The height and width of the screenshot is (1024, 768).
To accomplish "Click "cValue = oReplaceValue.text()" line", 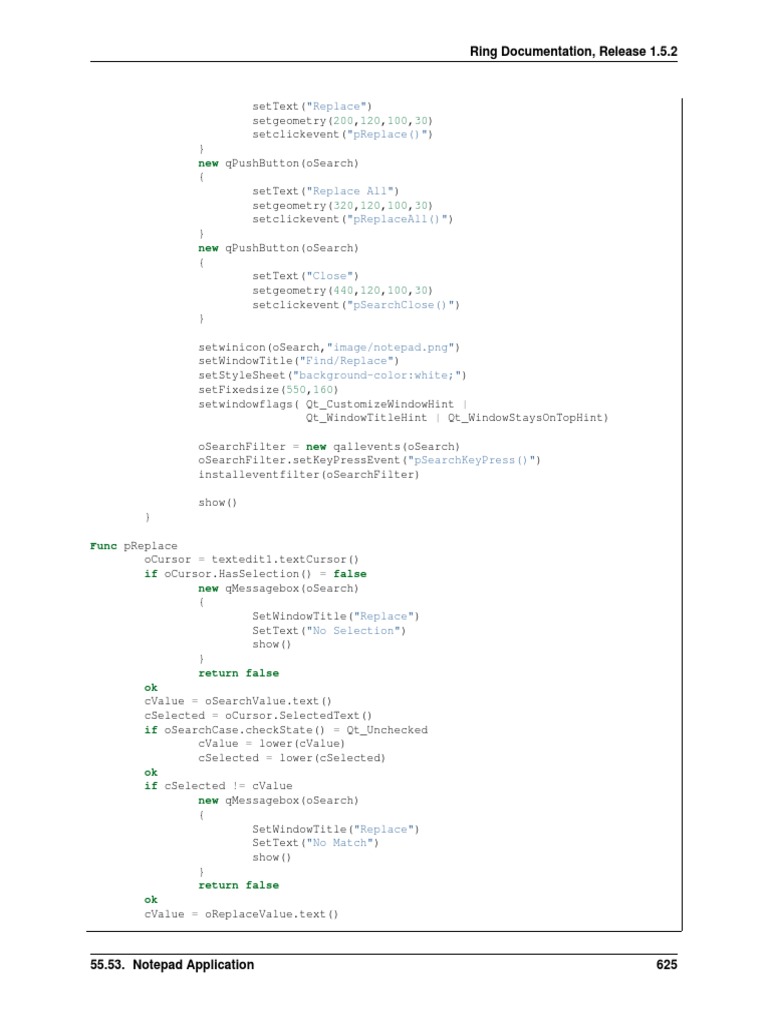I will pos(241,914).
